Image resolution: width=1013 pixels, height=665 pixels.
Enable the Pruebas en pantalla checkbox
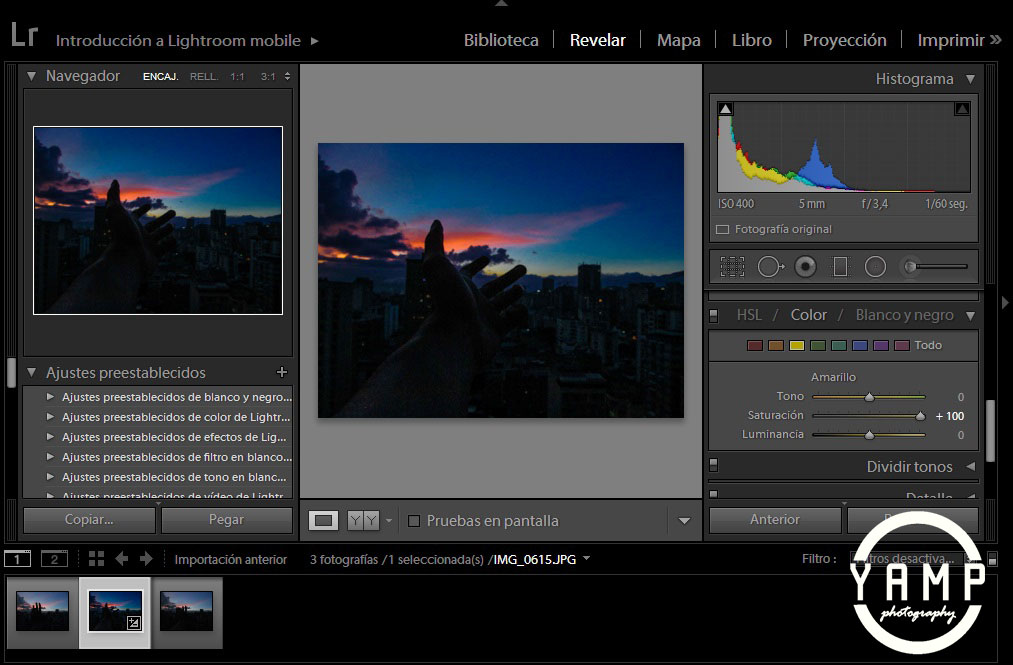tap(414, 521)
